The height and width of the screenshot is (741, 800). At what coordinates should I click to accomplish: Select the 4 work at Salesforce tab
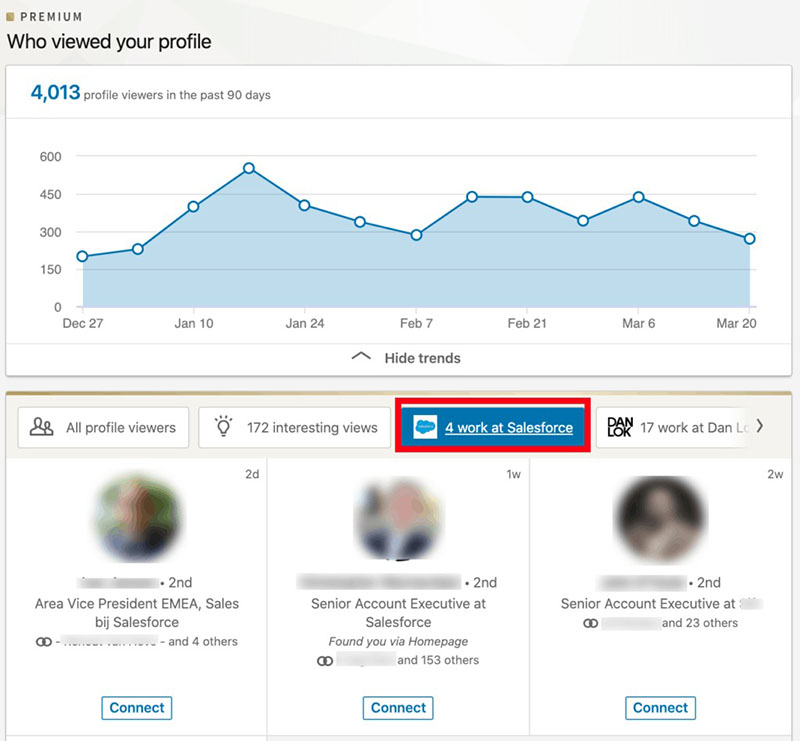(493, 427)
